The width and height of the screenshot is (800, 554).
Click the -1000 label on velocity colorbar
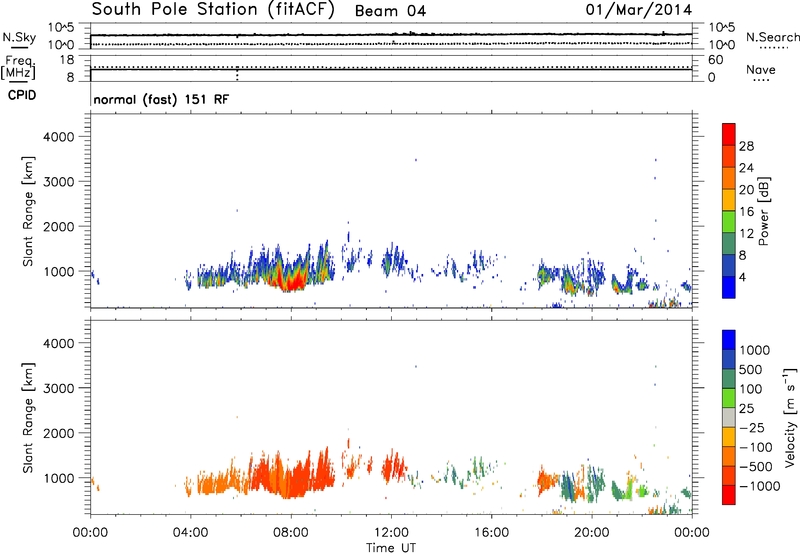[759, 486]
